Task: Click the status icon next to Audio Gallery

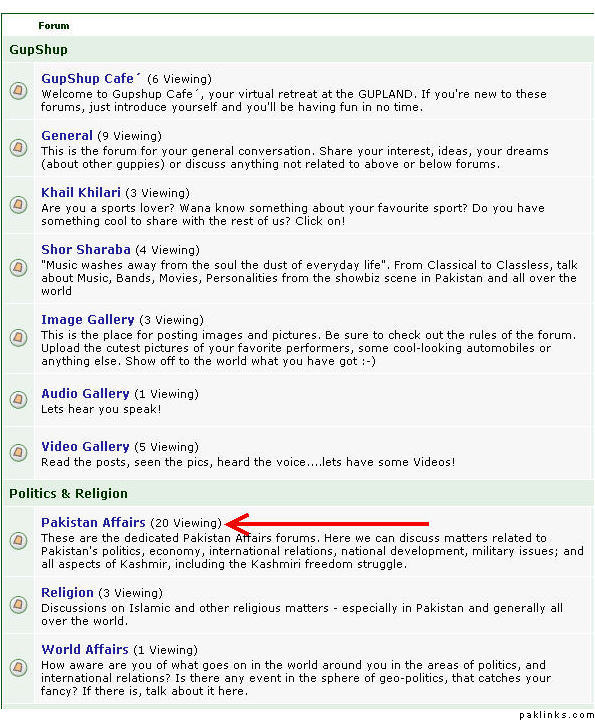Action: point(19,400)
